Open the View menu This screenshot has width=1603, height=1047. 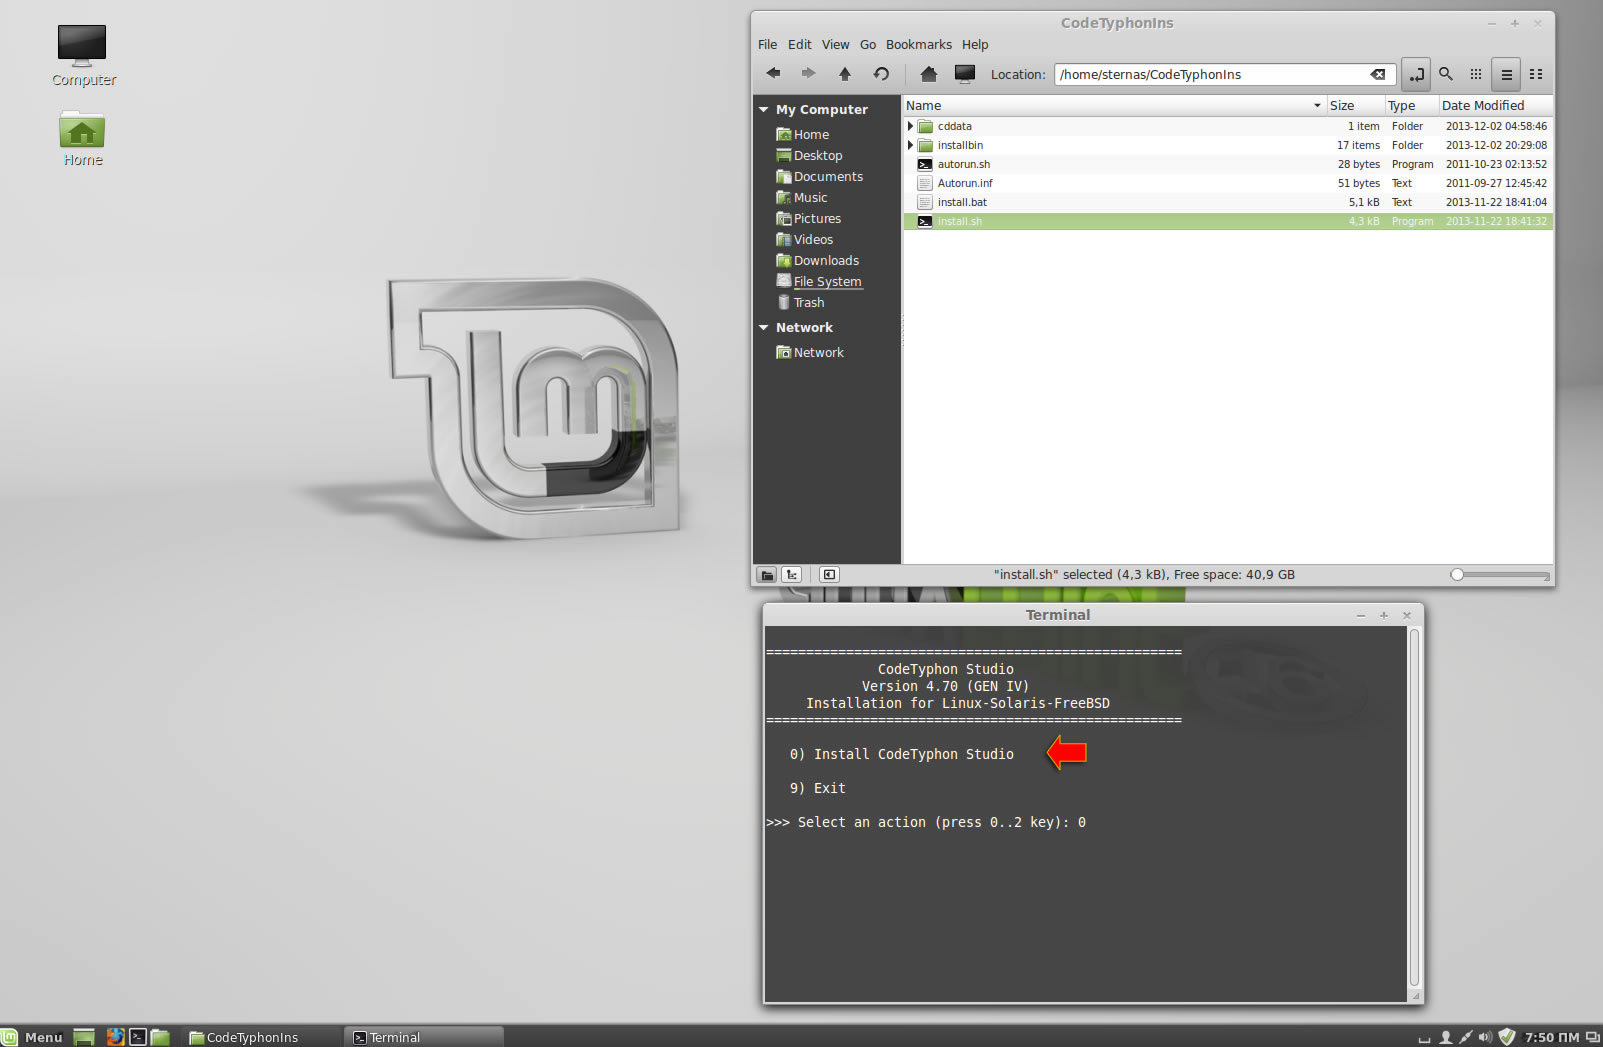pos(835,45)
